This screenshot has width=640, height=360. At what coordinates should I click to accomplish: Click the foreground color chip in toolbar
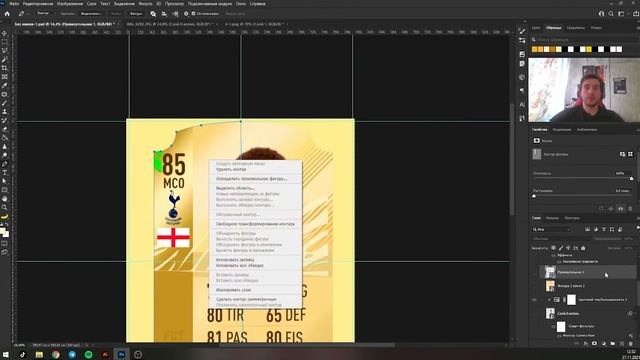pyautogui.click(x=2, y=231)
